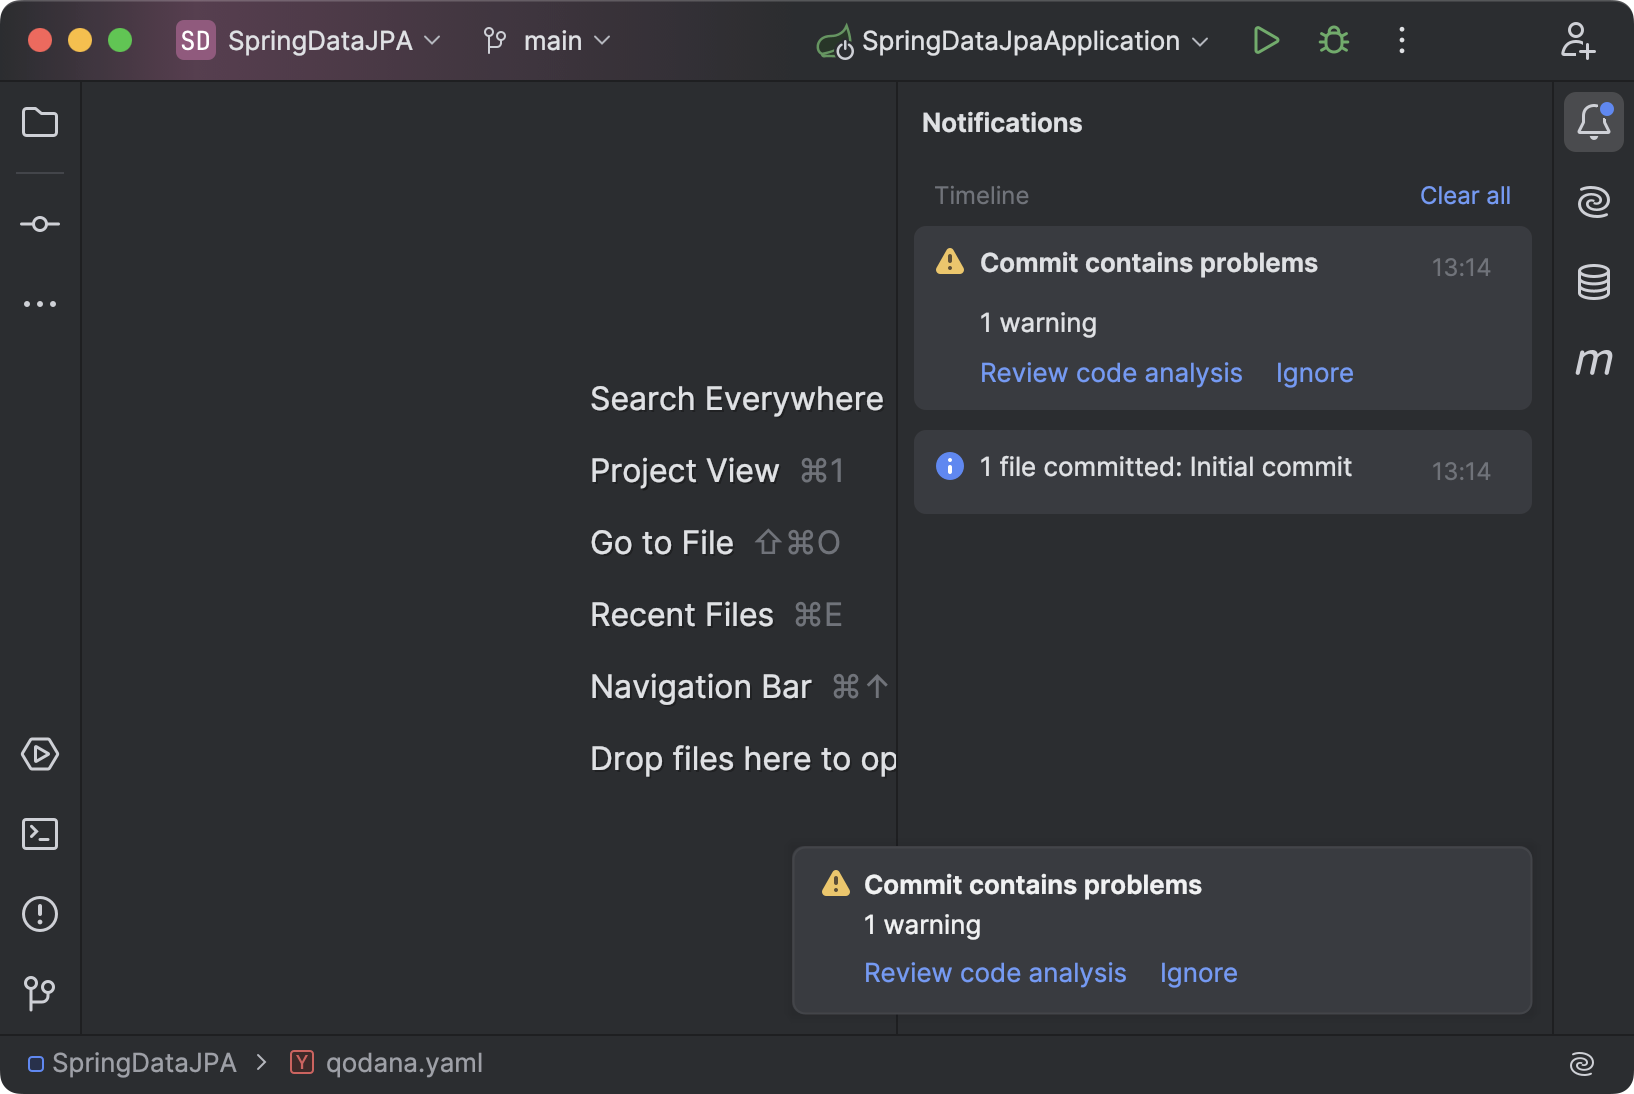Start debugging with the bug icon
This screenshot has width=1634, height=1094.
1333,41
